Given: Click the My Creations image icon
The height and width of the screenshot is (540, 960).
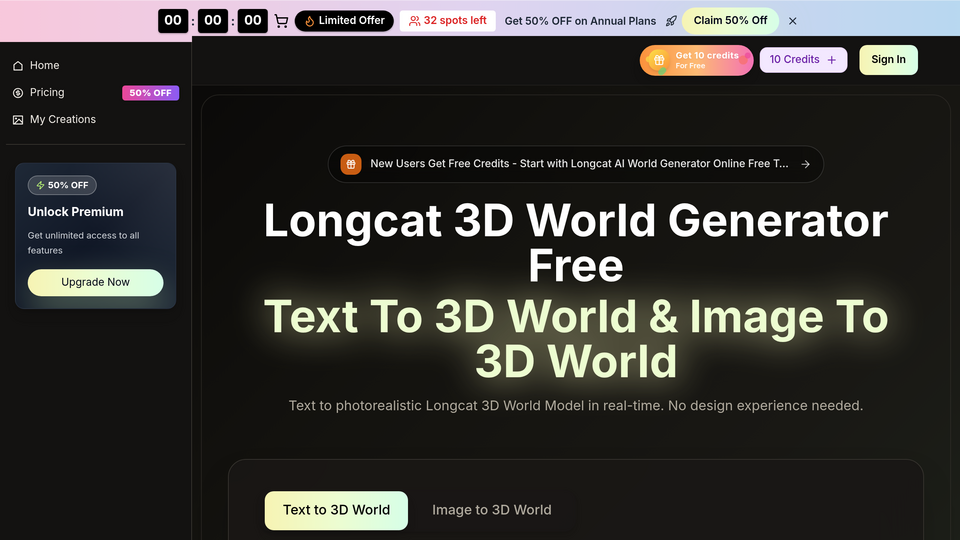Looking at the screenshot, I should (18, 120).
